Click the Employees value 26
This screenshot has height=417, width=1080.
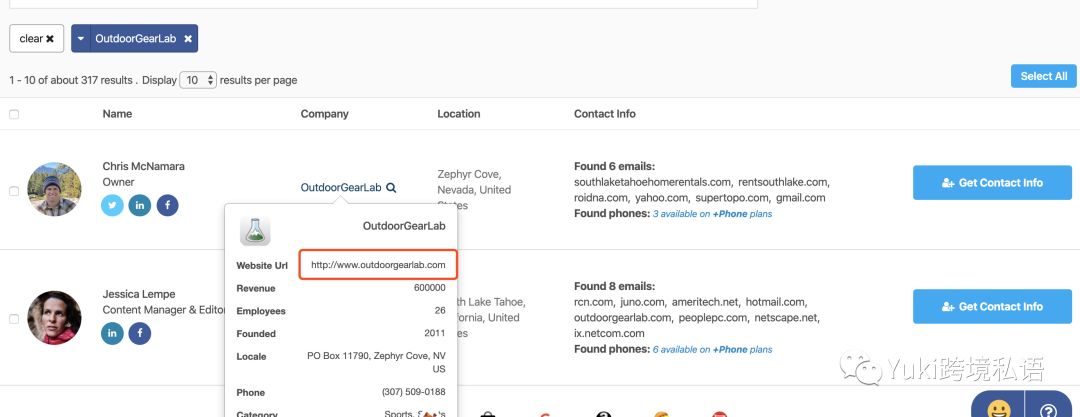440,311
